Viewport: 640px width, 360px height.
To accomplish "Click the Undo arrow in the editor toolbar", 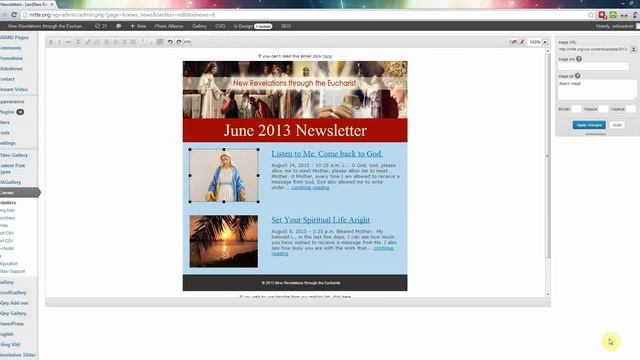I will click(170, 42).
